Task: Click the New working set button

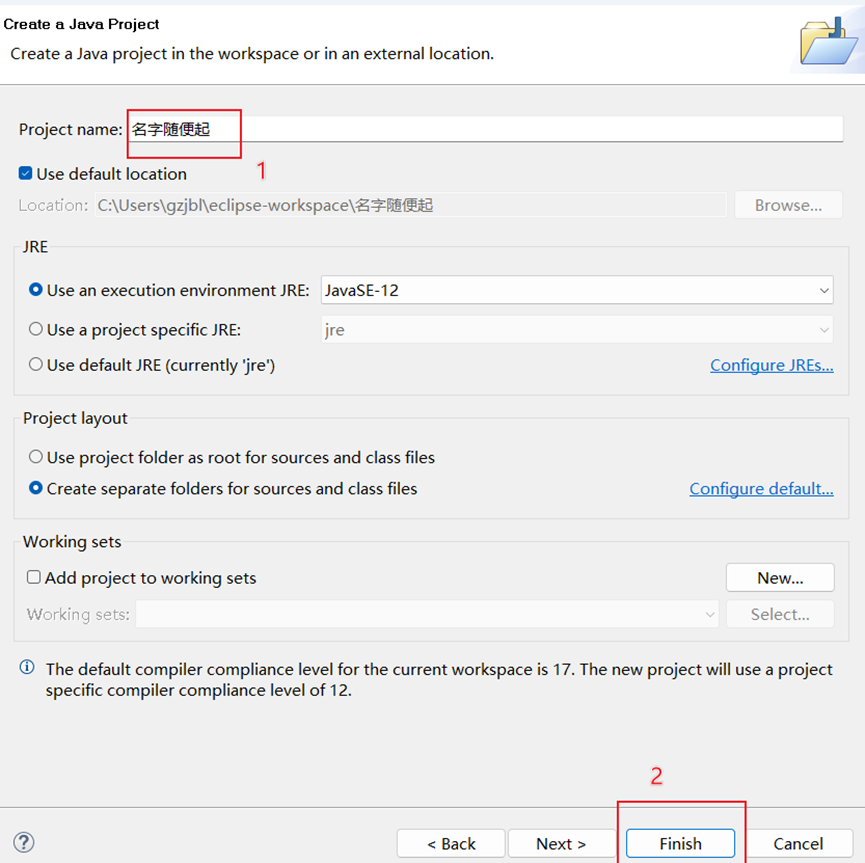Action: [x=780, y=578]
